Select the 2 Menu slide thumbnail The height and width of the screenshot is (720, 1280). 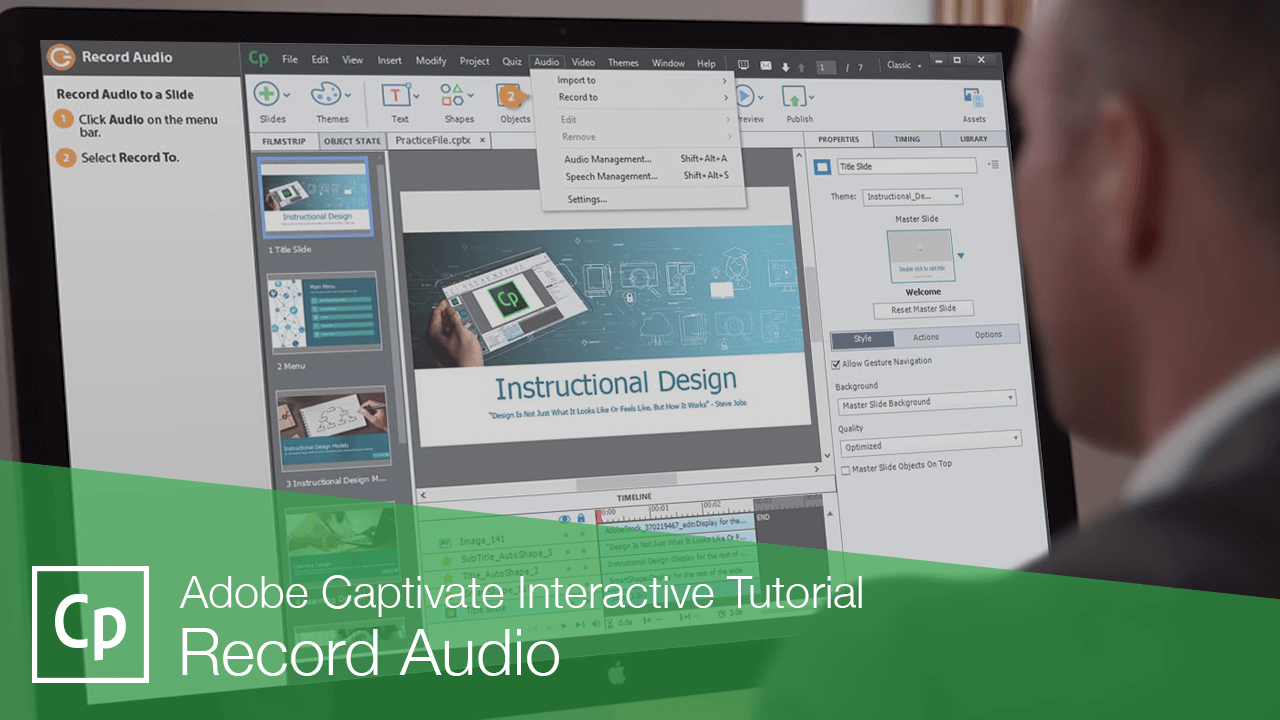point(323,313)
